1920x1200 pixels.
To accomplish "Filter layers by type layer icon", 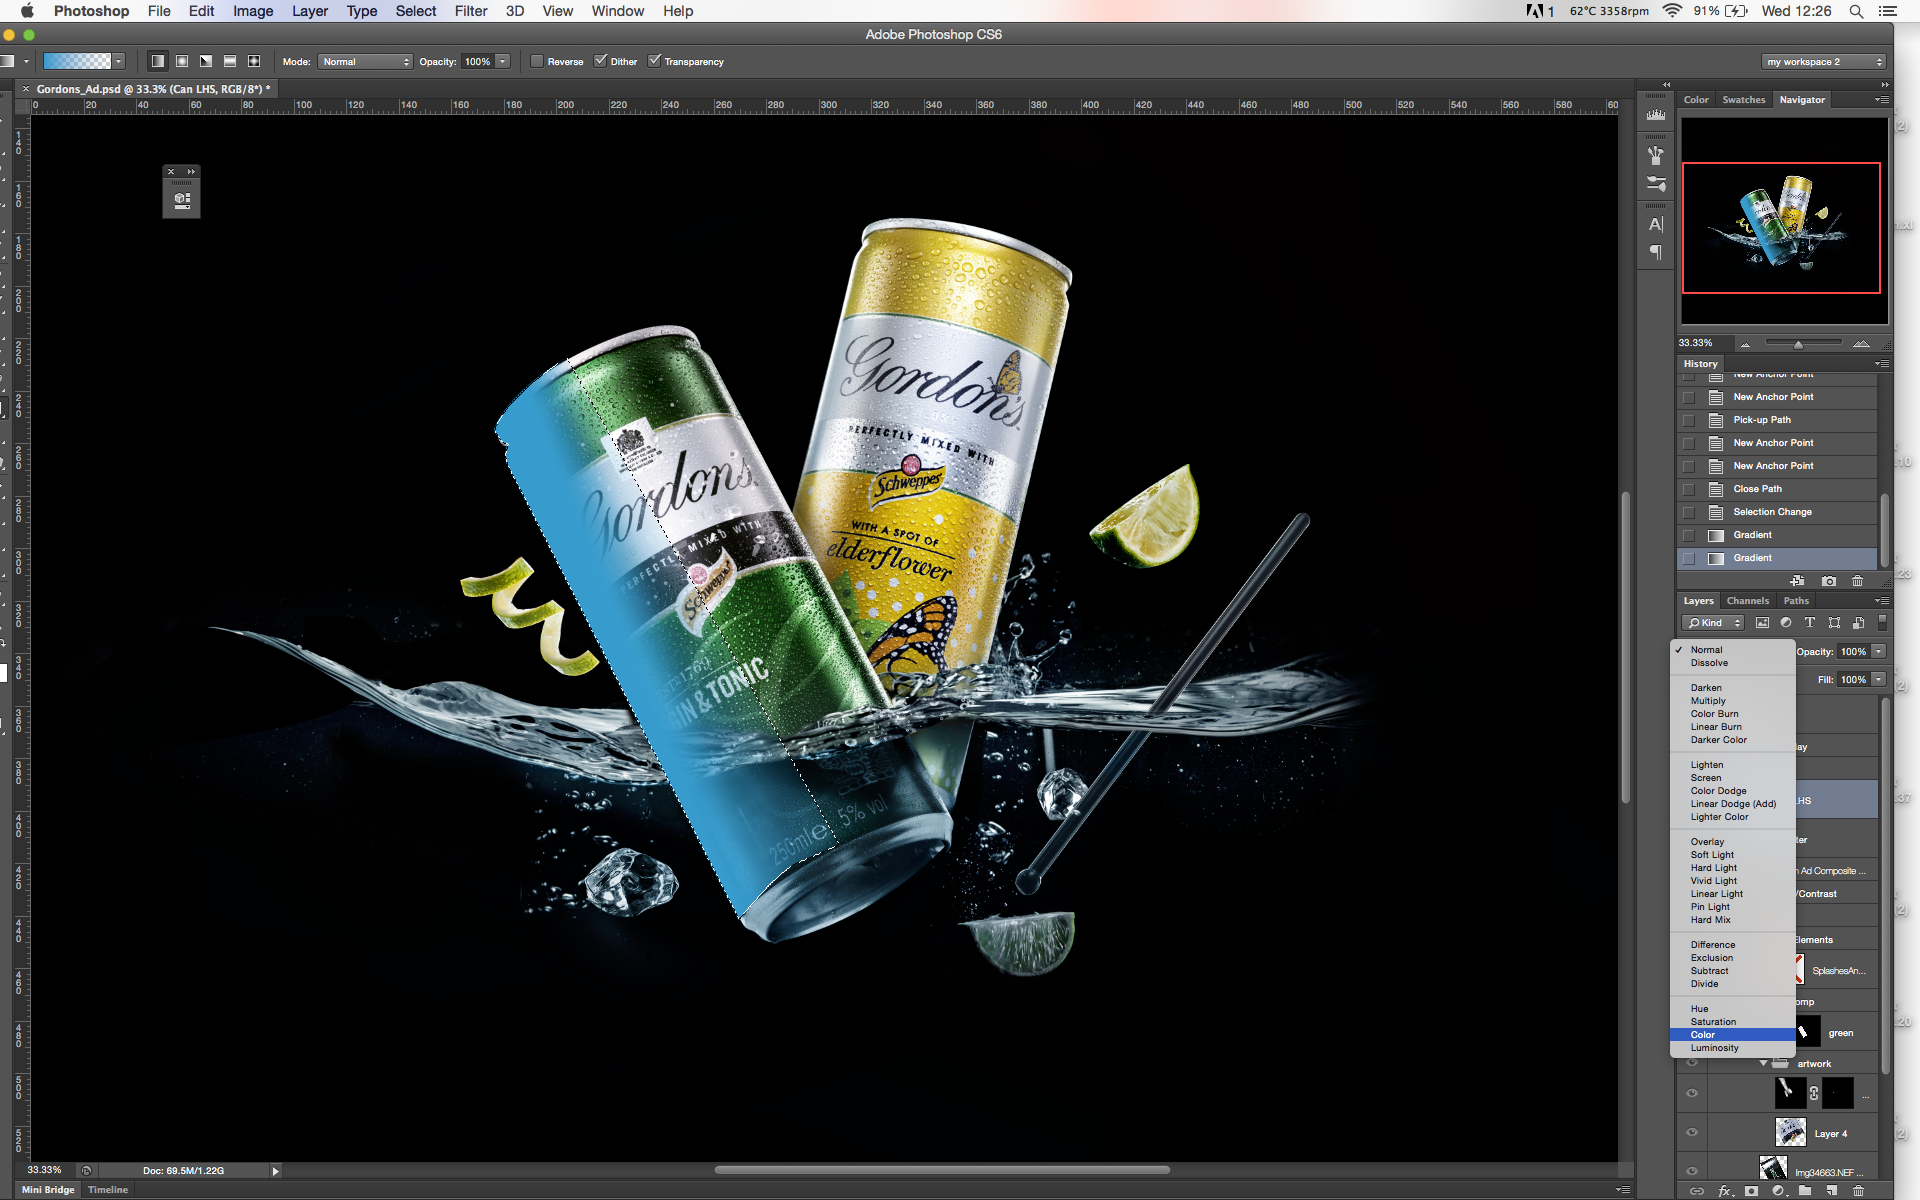I will click(x=1810, y=623).
